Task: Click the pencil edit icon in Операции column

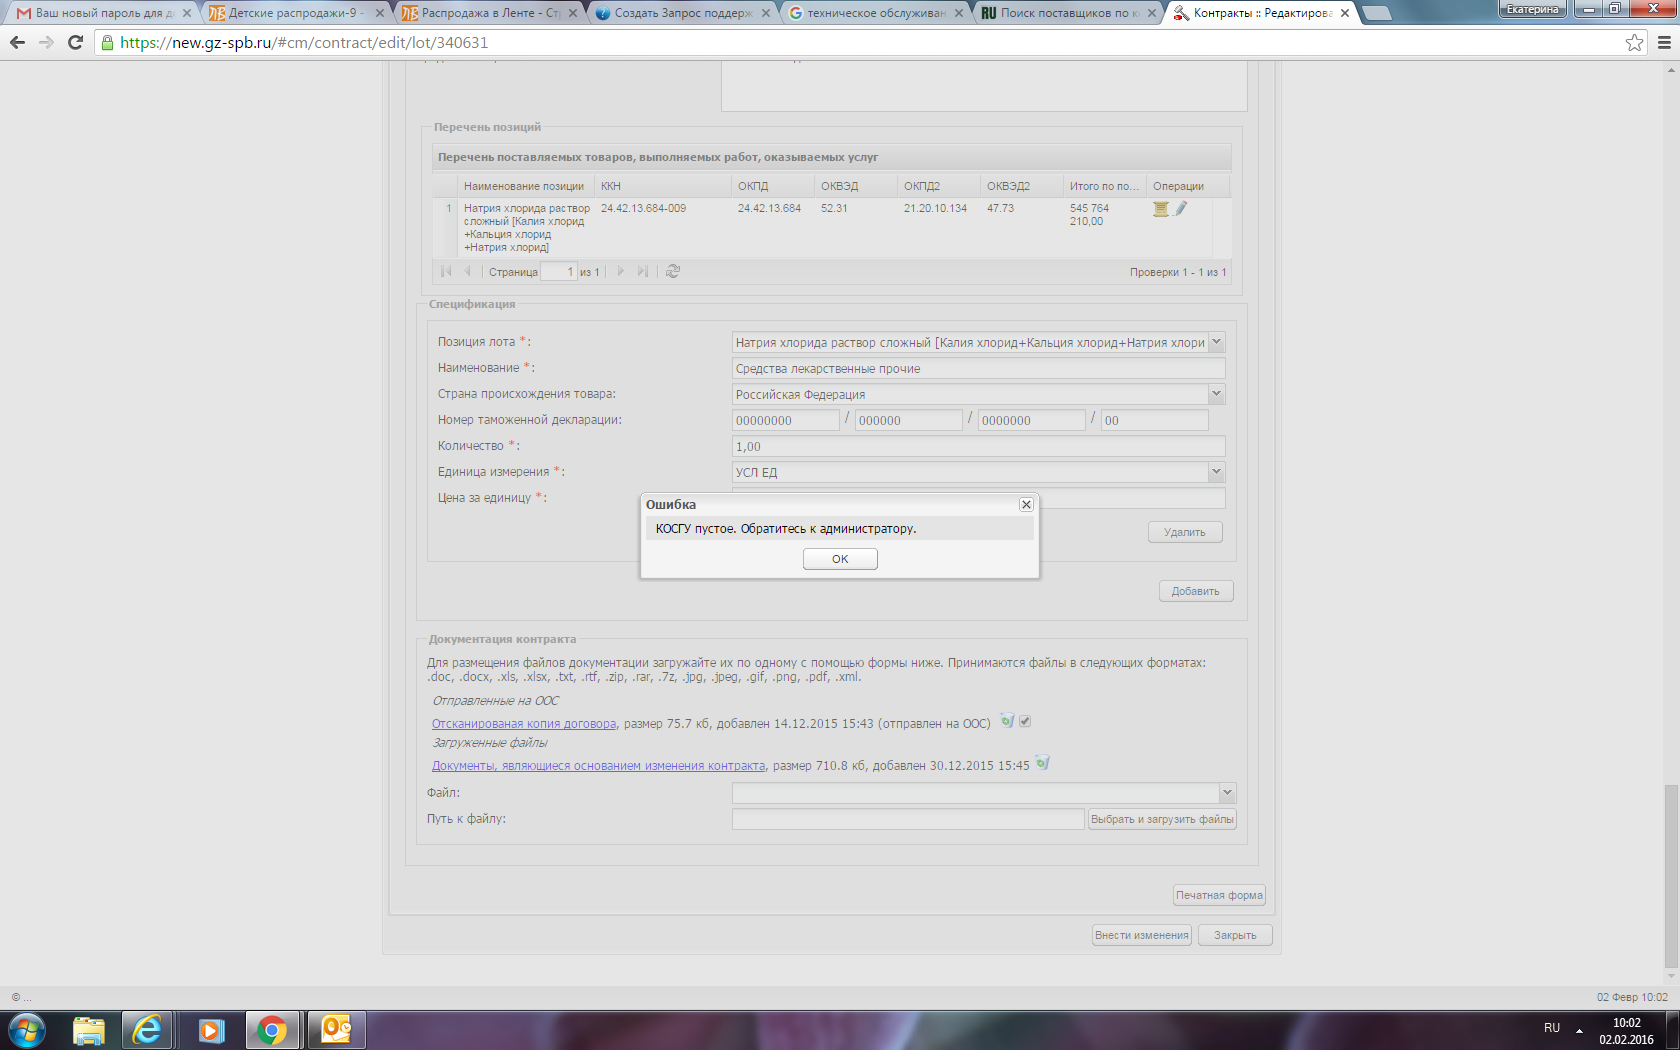Action: 1181,209
